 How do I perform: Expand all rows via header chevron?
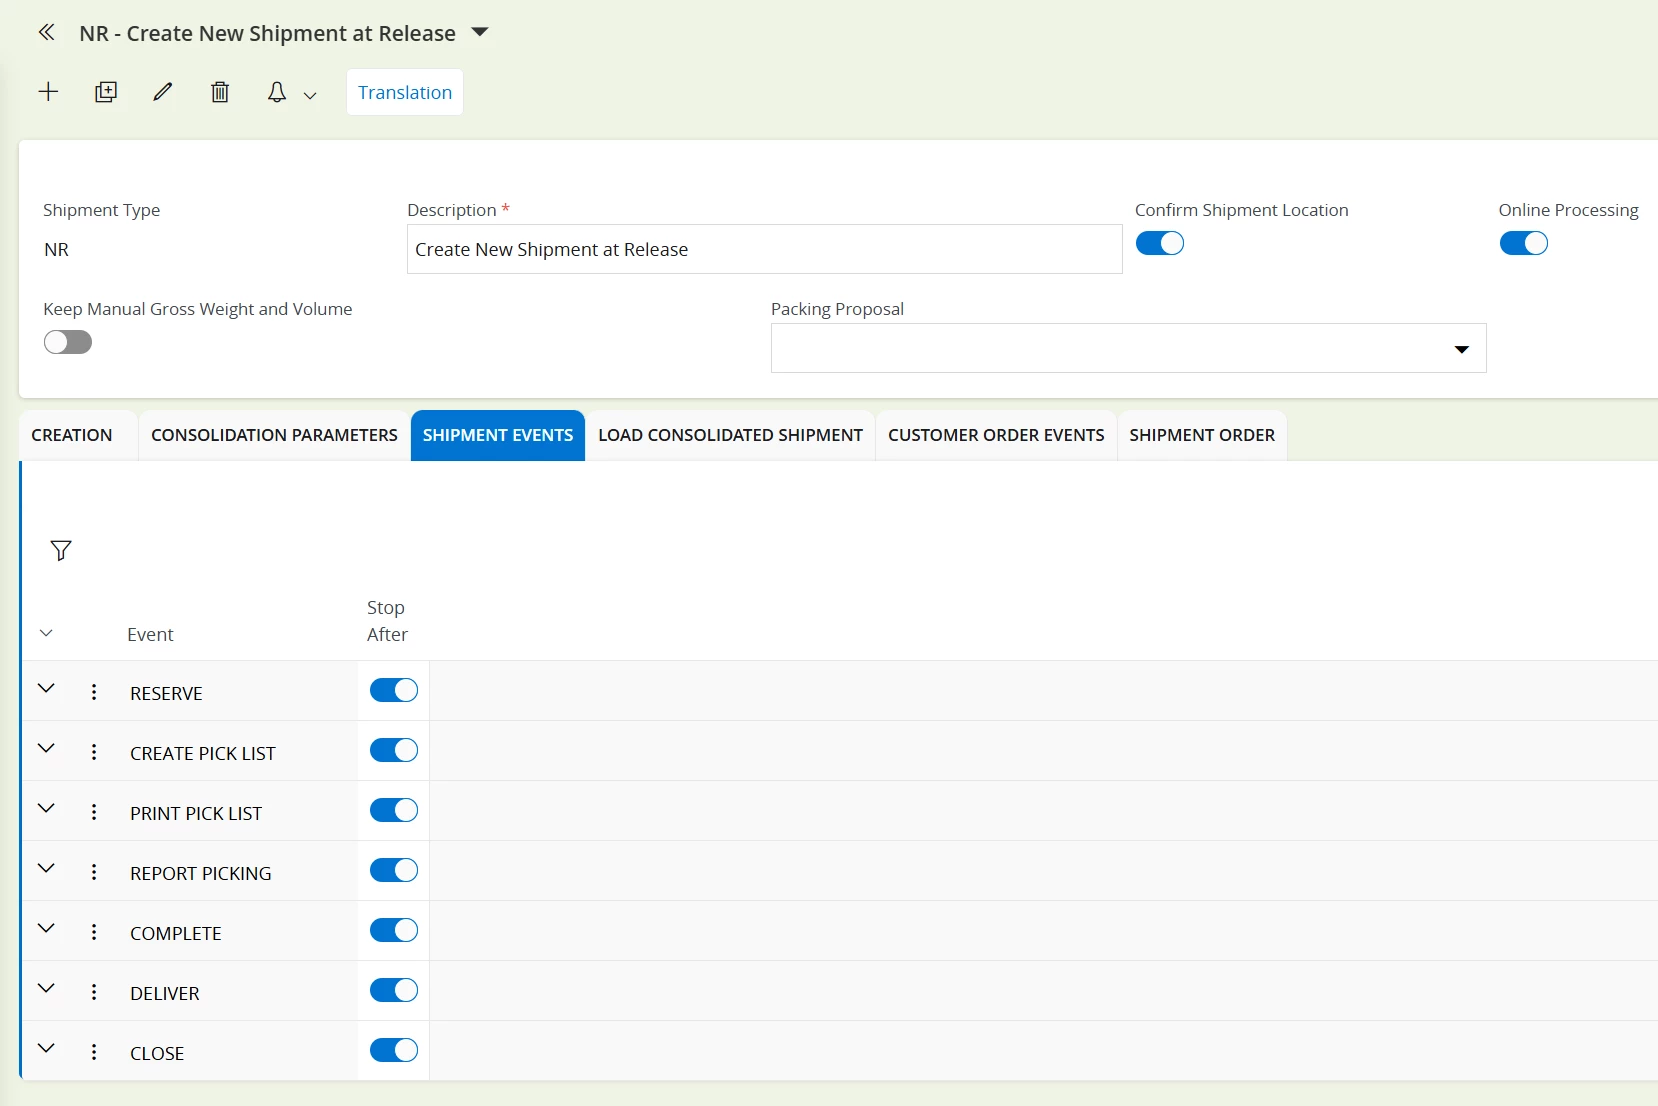click(46, 633)
